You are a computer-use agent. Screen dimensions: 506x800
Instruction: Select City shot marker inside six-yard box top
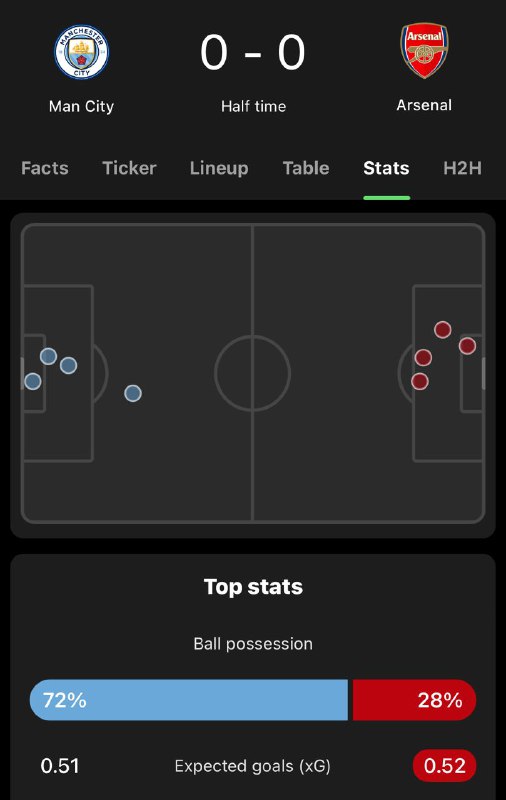coord(48,356)
